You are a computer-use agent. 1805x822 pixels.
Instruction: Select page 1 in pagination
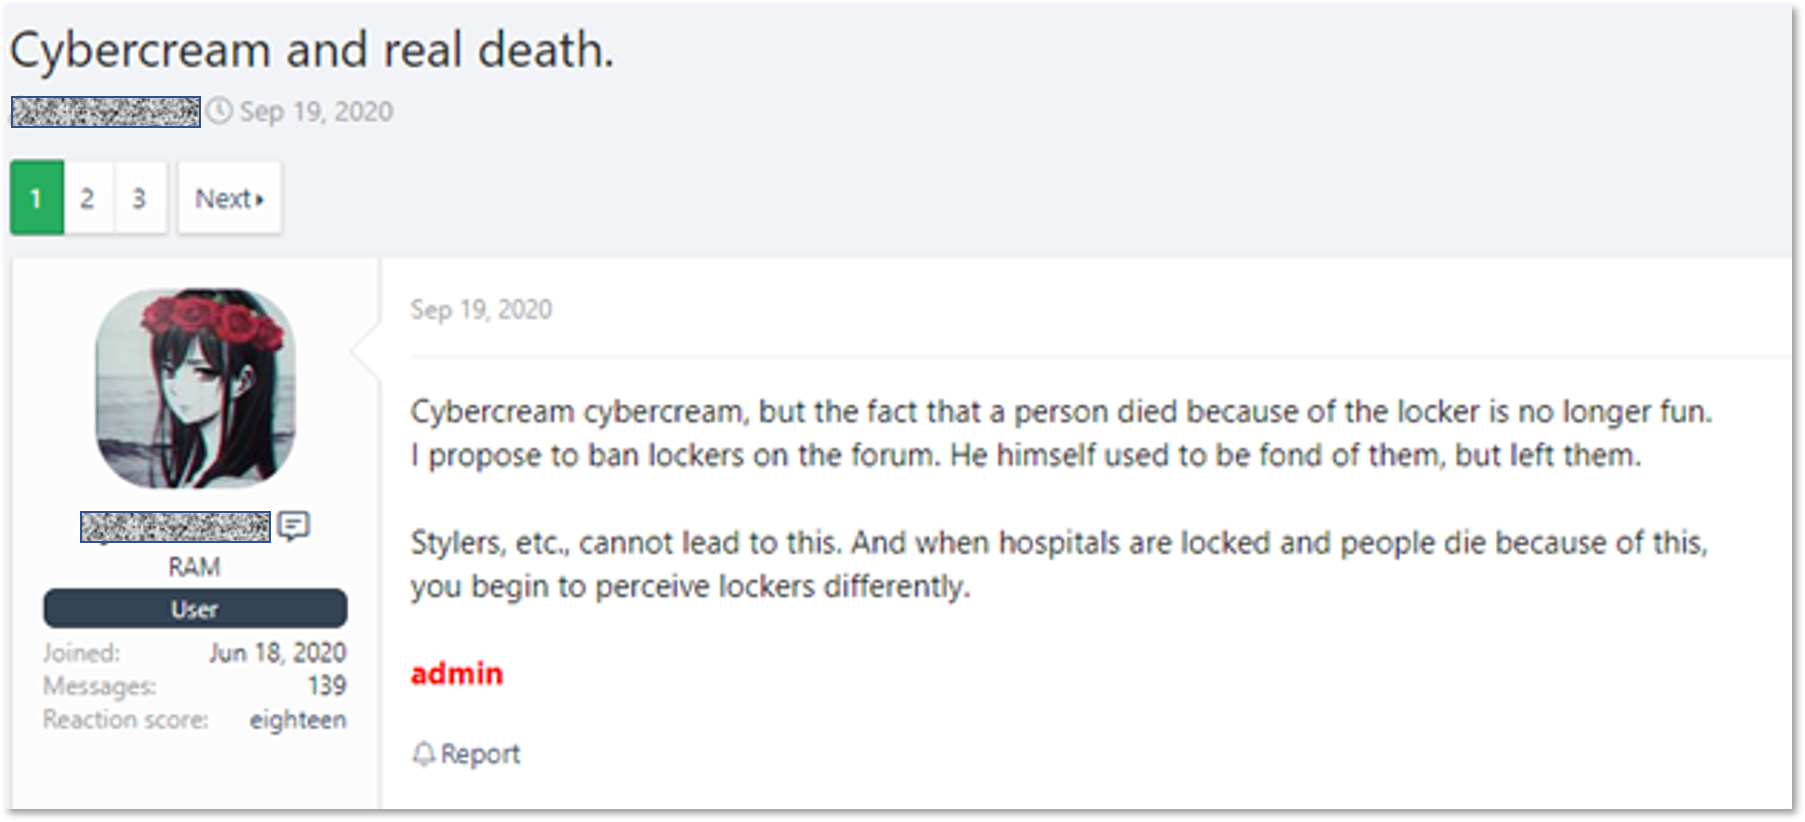tap(37, 198)
